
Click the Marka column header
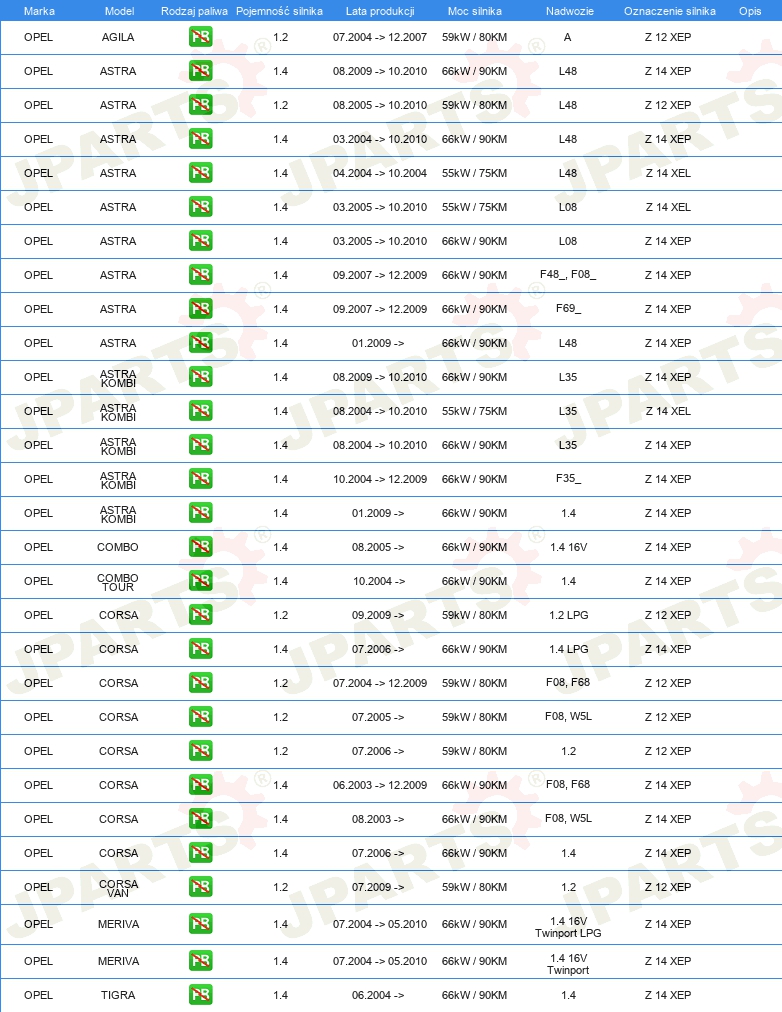[x=39, y=11]
